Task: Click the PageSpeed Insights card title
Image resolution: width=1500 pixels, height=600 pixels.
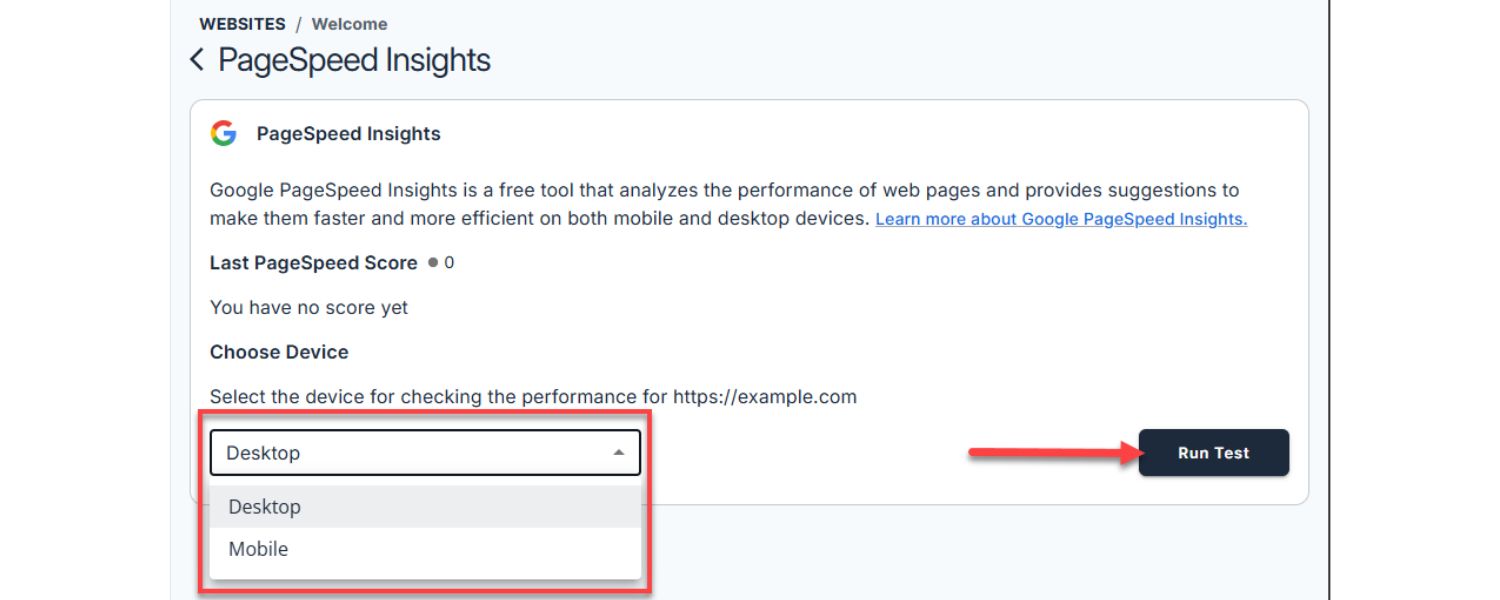Action: pyautogui.click(x=348, y=134)
